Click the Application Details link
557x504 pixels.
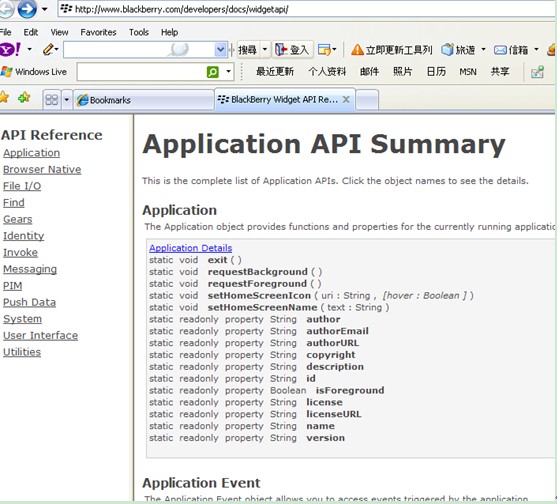pyautogui.click(x=190, y=248)
